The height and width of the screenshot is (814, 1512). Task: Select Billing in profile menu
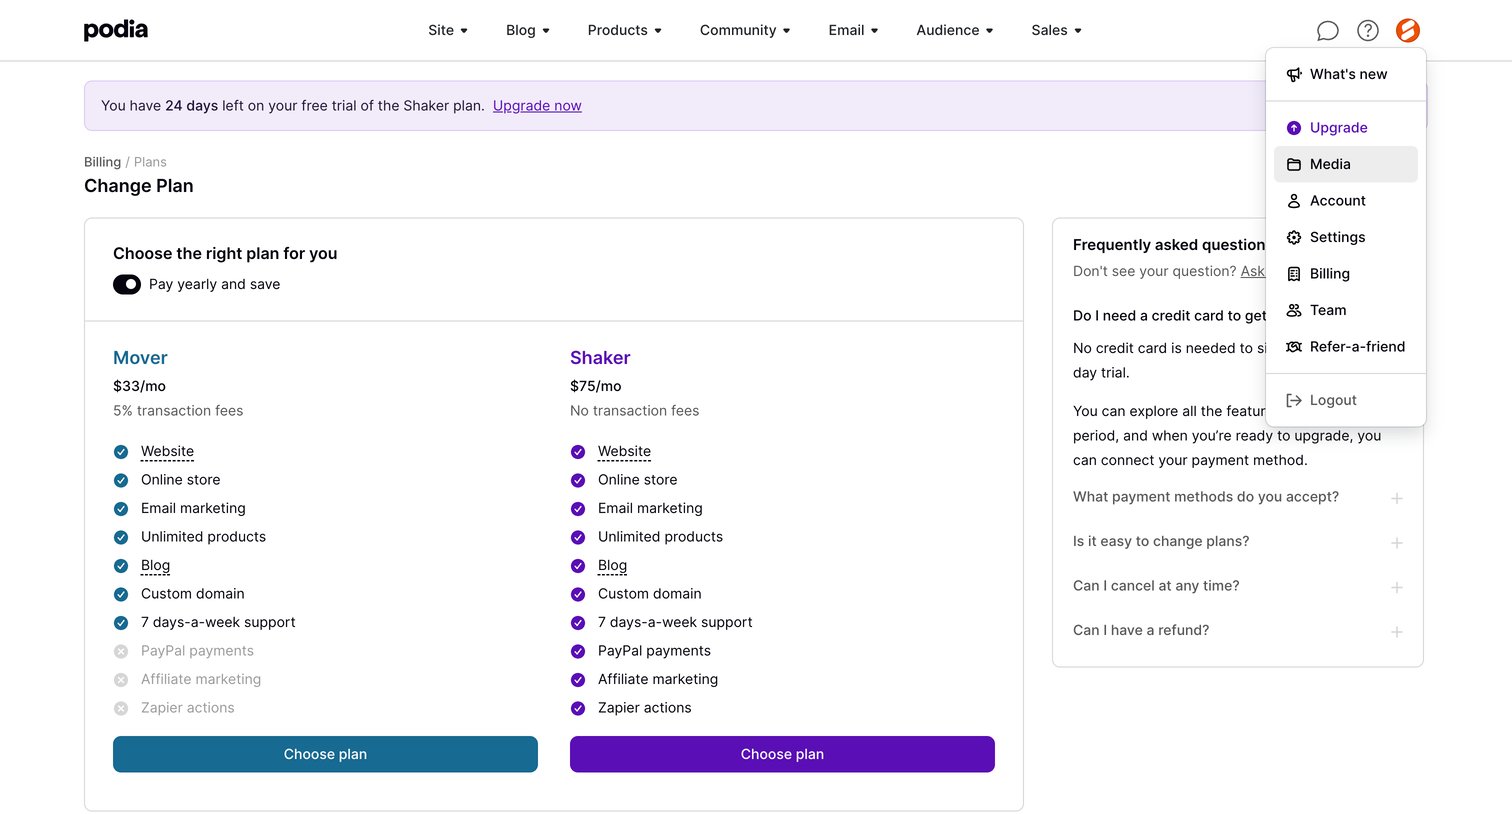coord(1346,274)
